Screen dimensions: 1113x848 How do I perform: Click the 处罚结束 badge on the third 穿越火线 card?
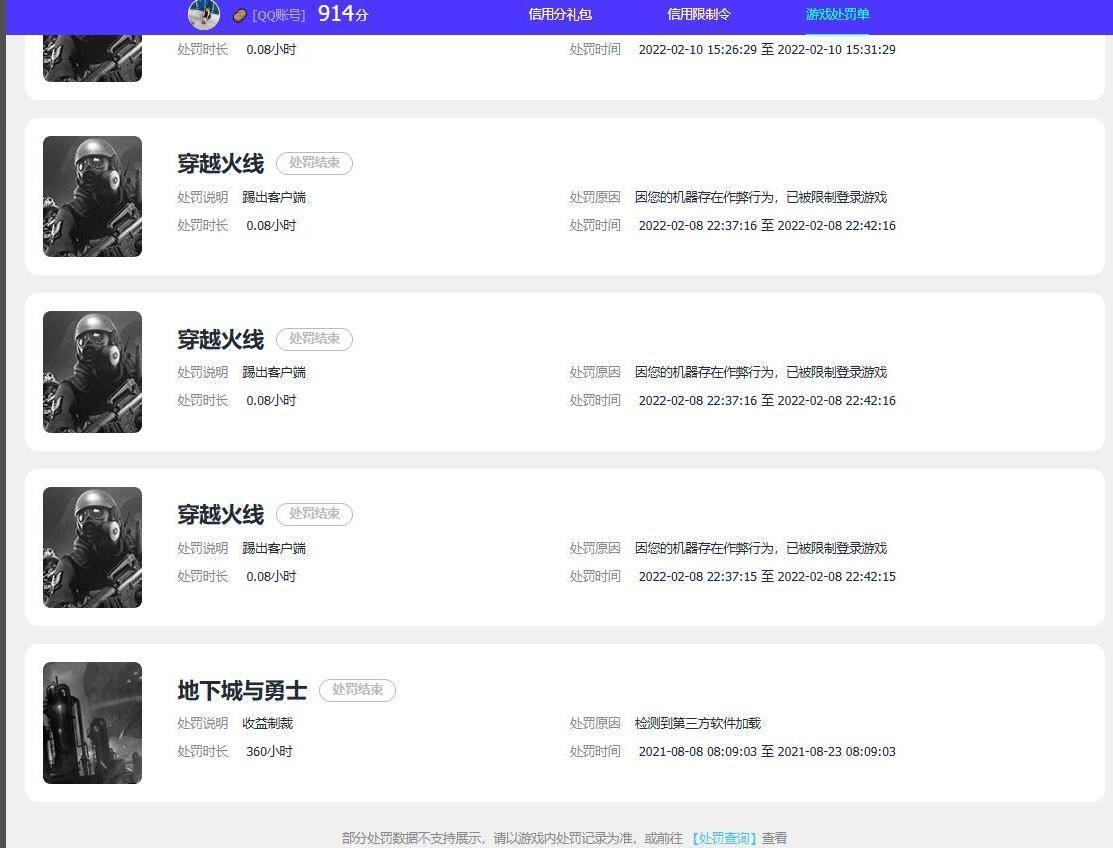tap(314, 514)
